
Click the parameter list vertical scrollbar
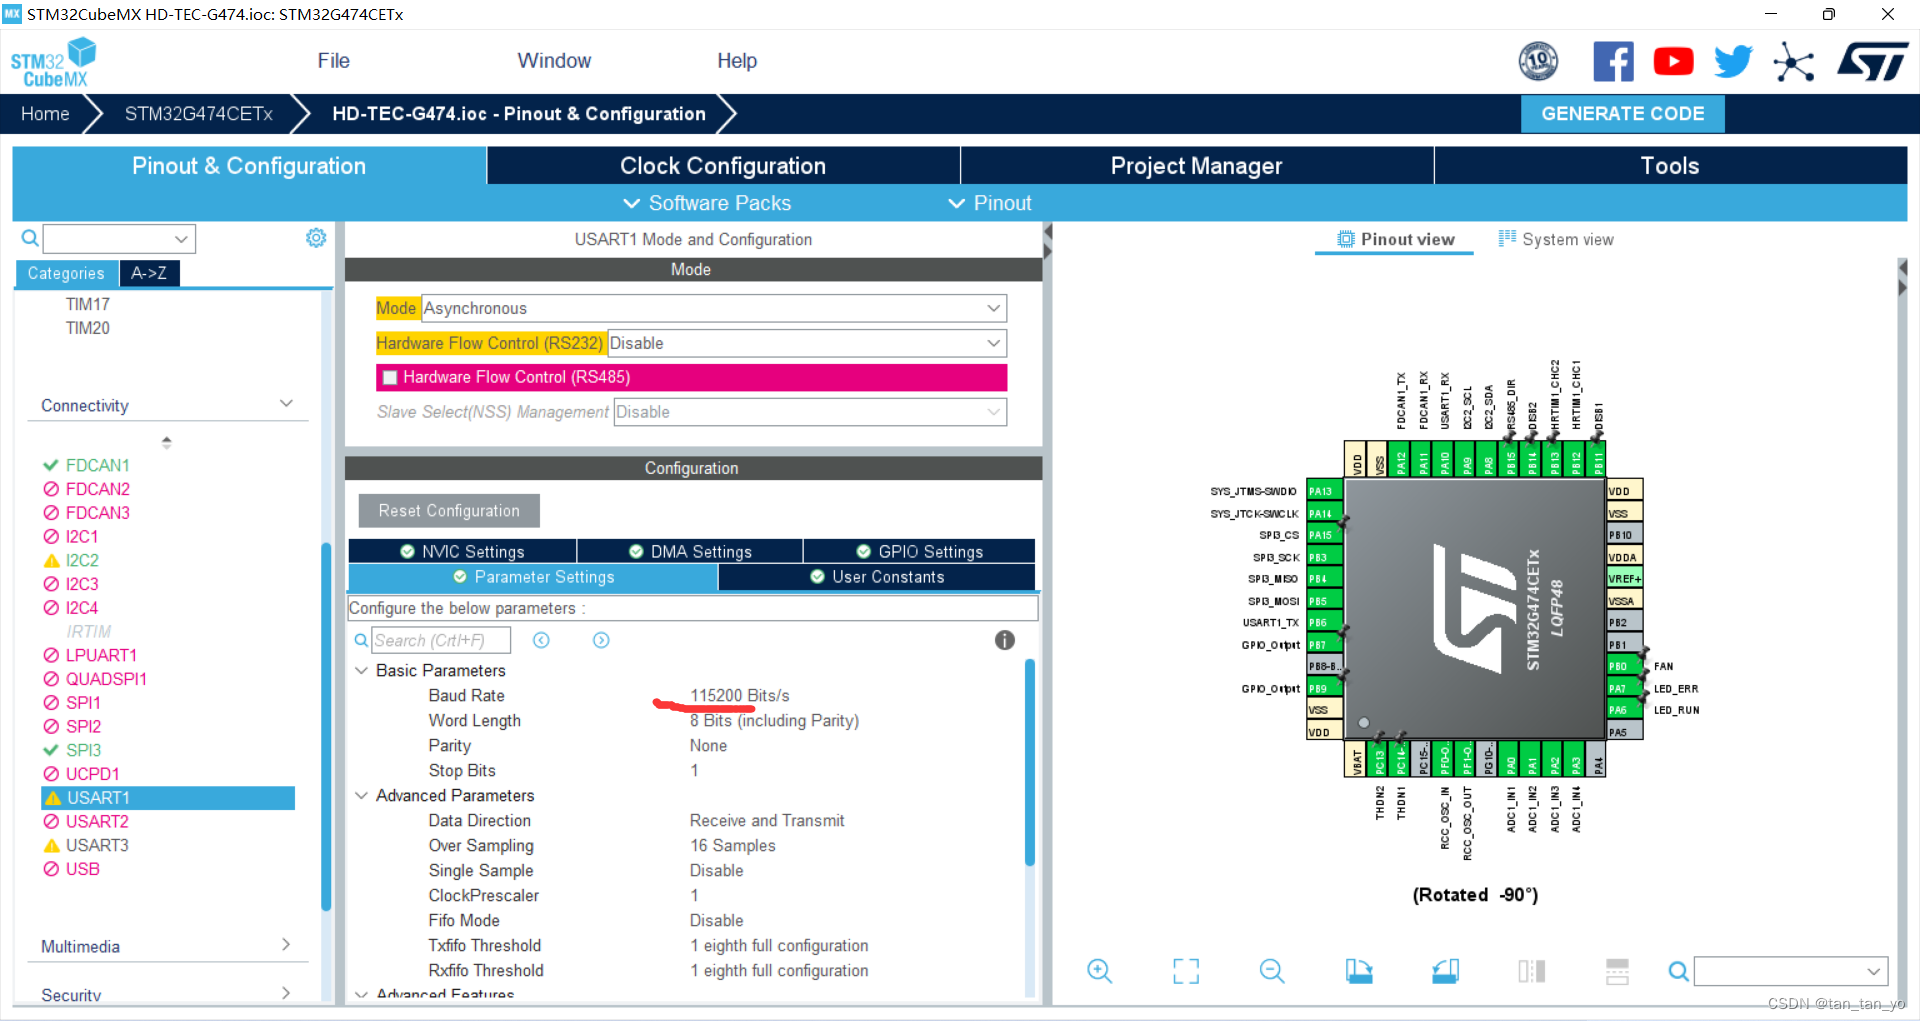pos(1030,762)
